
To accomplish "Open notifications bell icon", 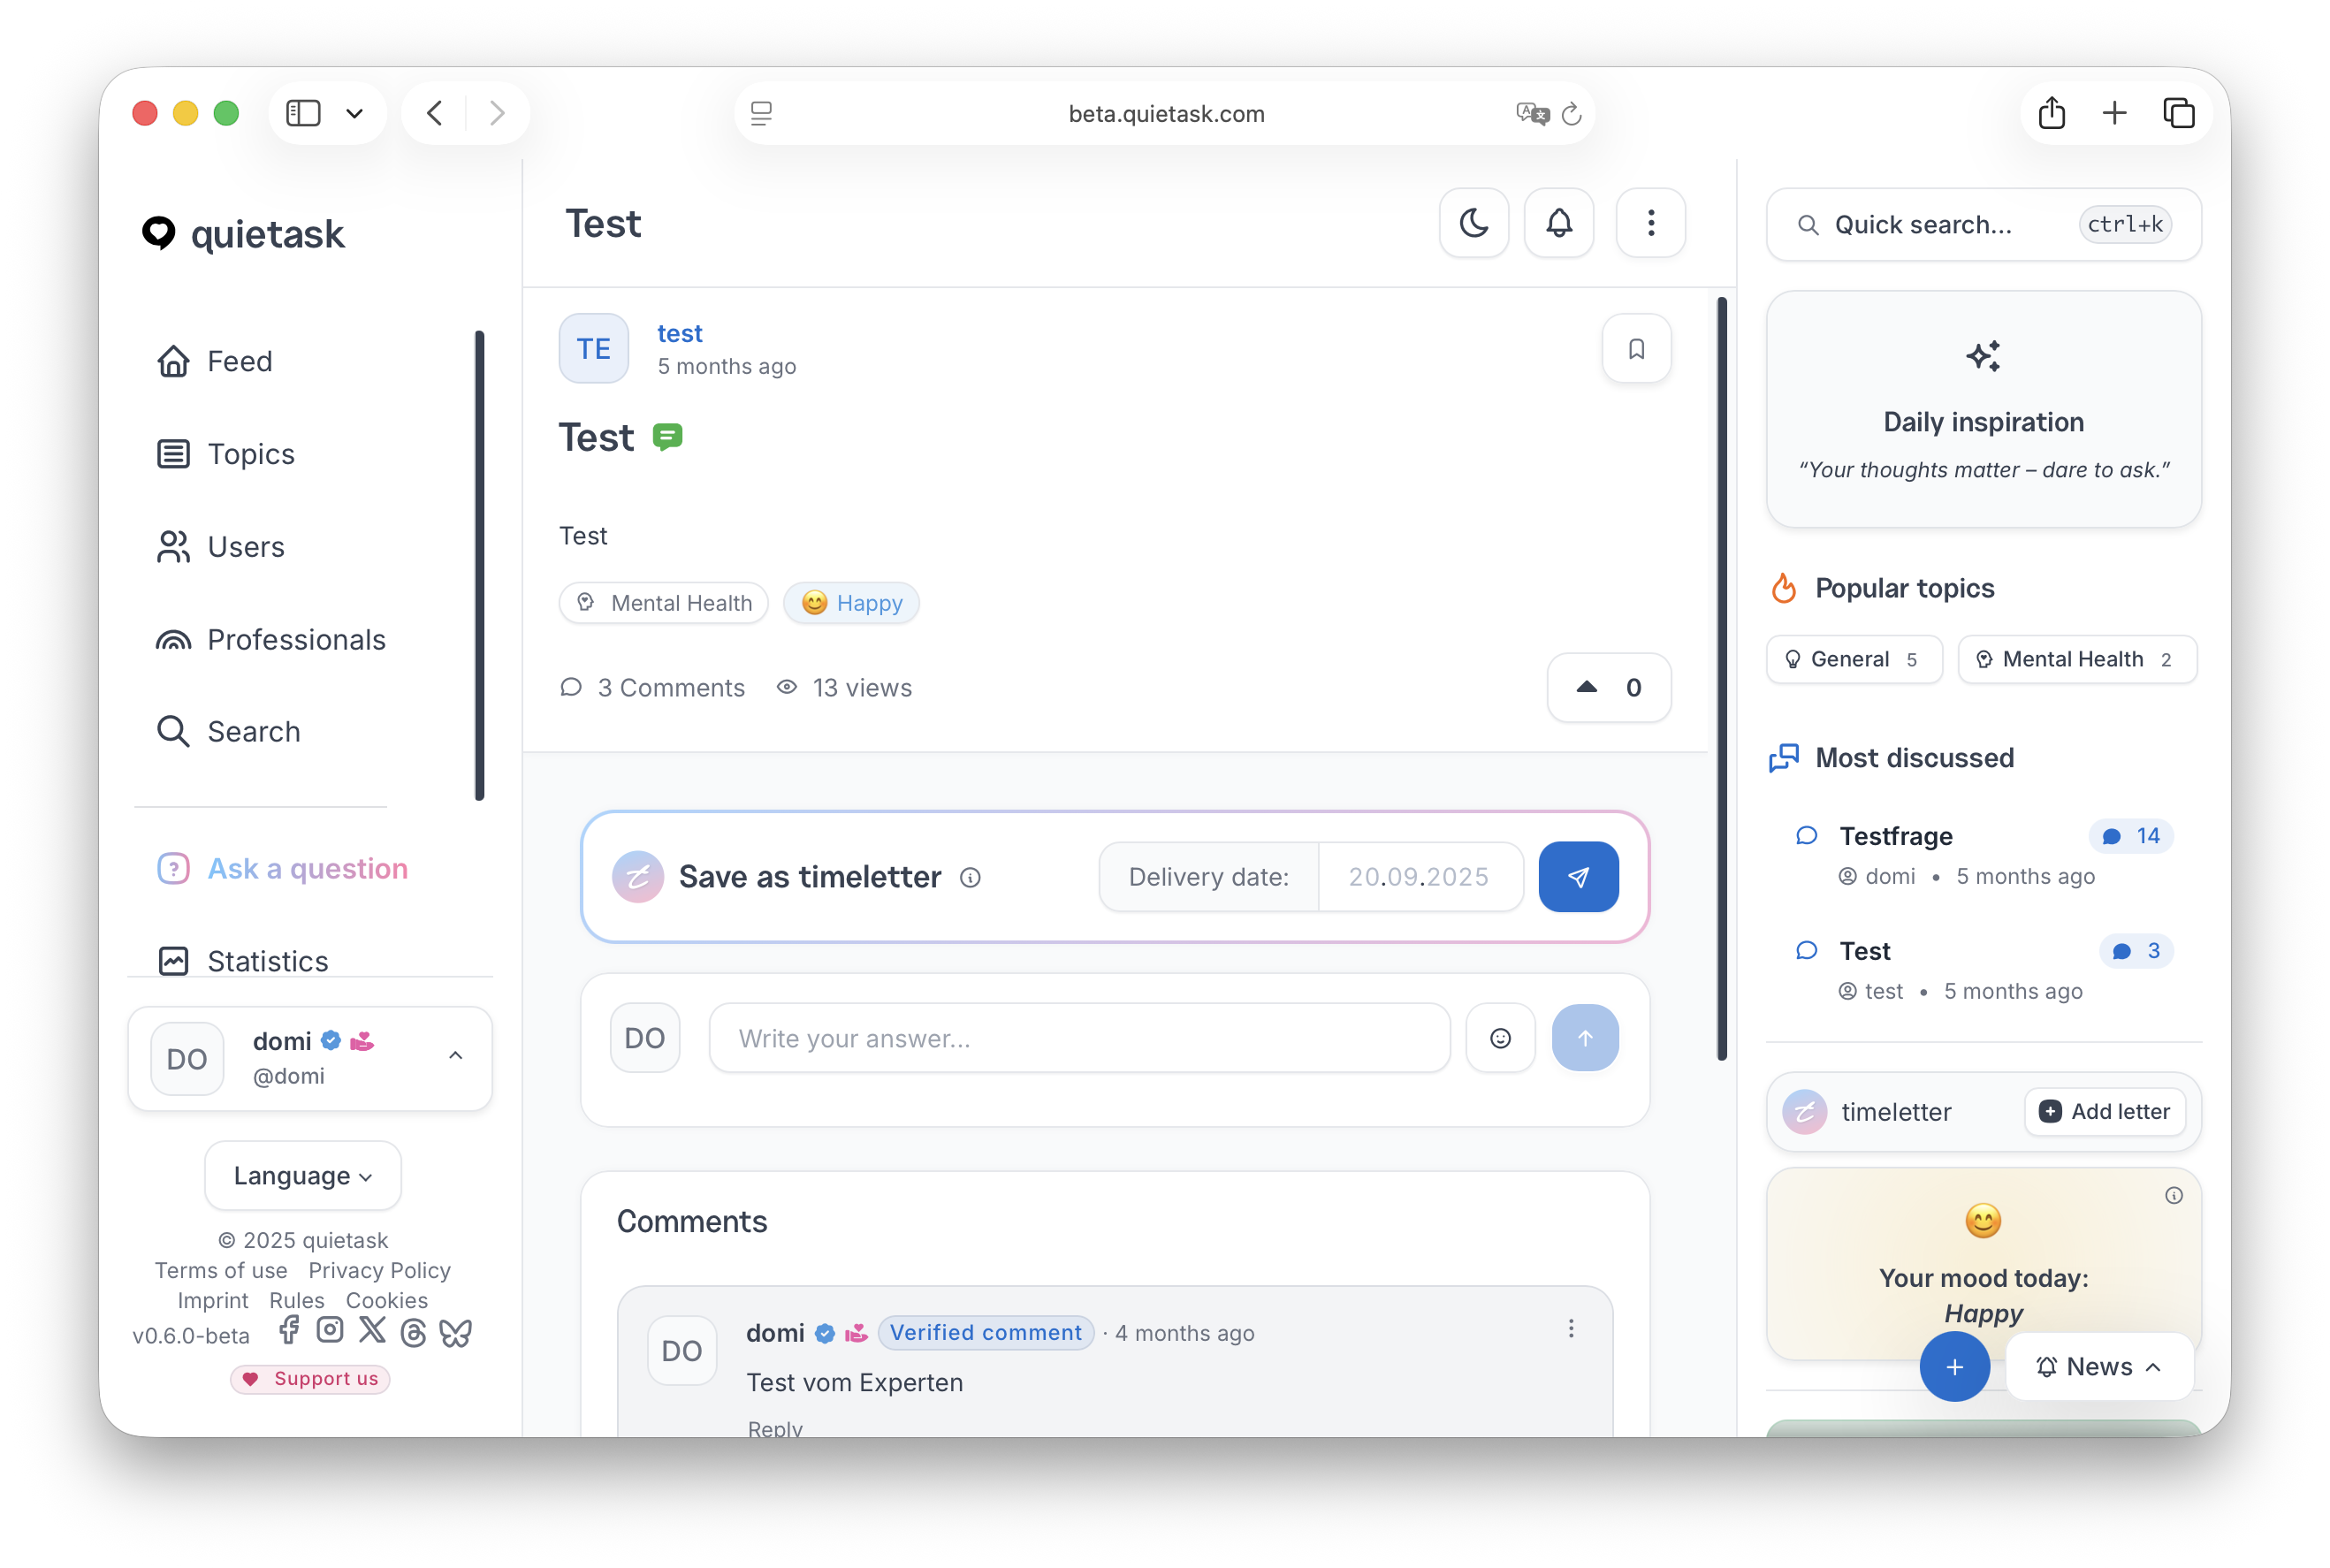I will tap(1558, 222).
